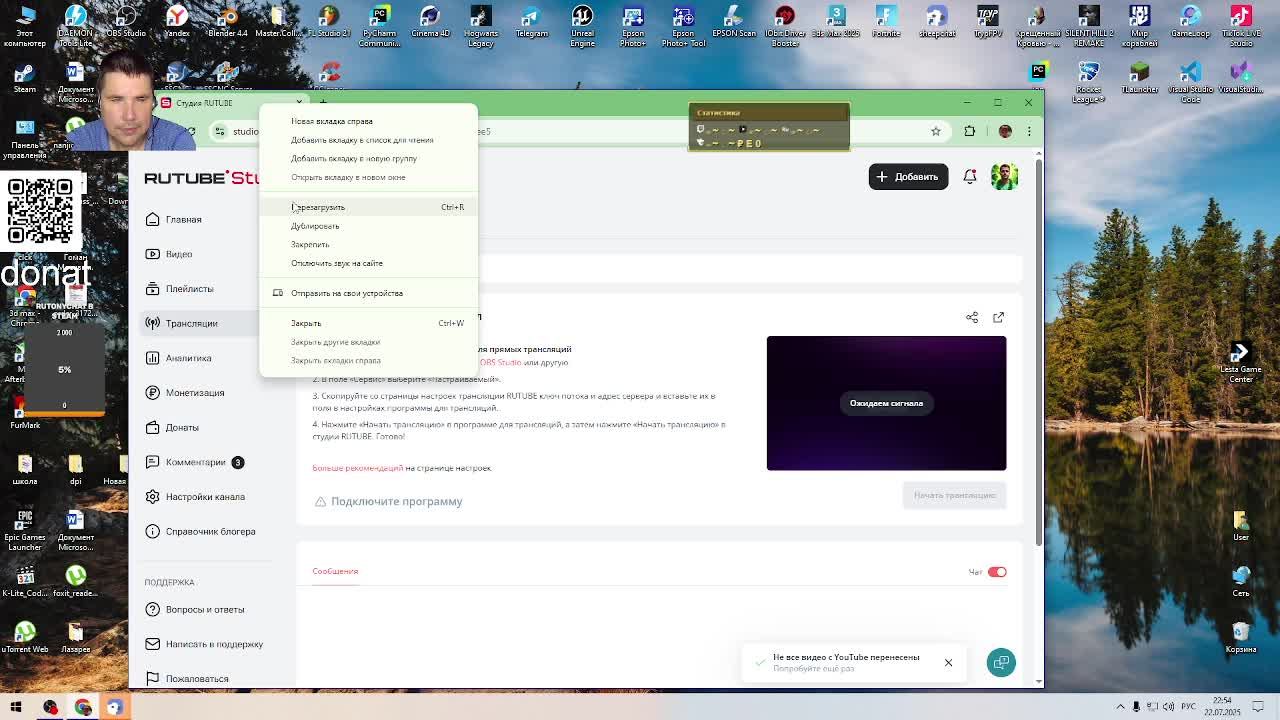Click the browser vertical scrollbar
This screenshot has height=720, width=1280.
coord(1040,350)
